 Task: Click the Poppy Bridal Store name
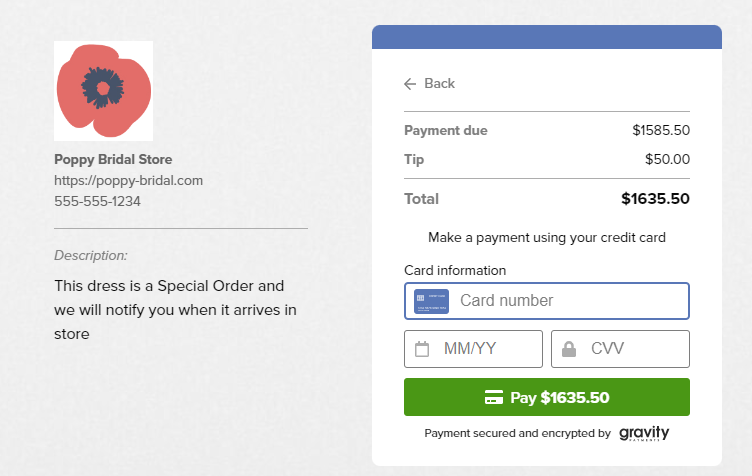point(113,160)
